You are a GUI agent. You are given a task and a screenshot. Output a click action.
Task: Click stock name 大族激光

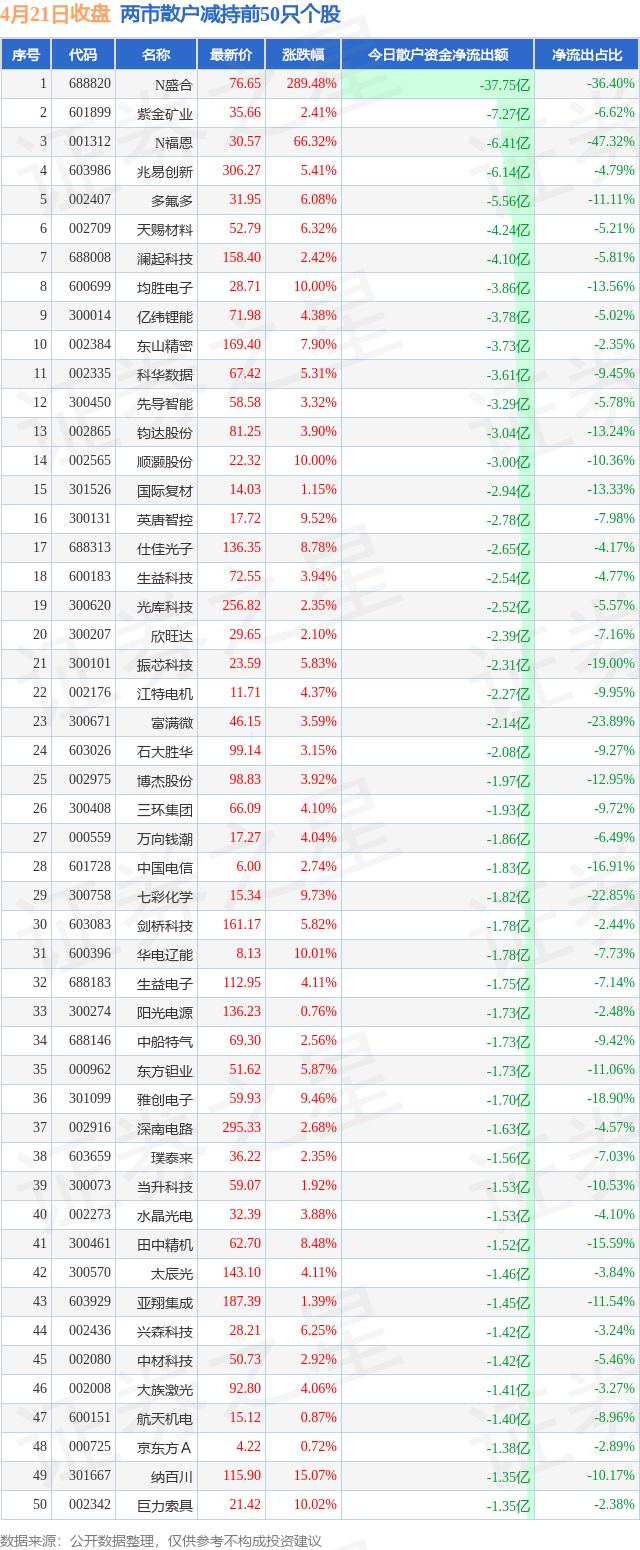click(x=165, y=1389)
